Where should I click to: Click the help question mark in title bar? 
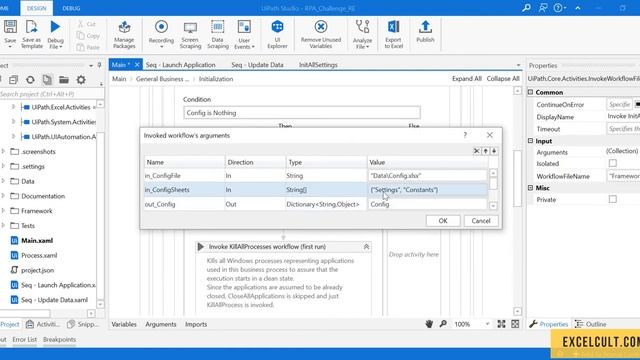pos(558,8)
